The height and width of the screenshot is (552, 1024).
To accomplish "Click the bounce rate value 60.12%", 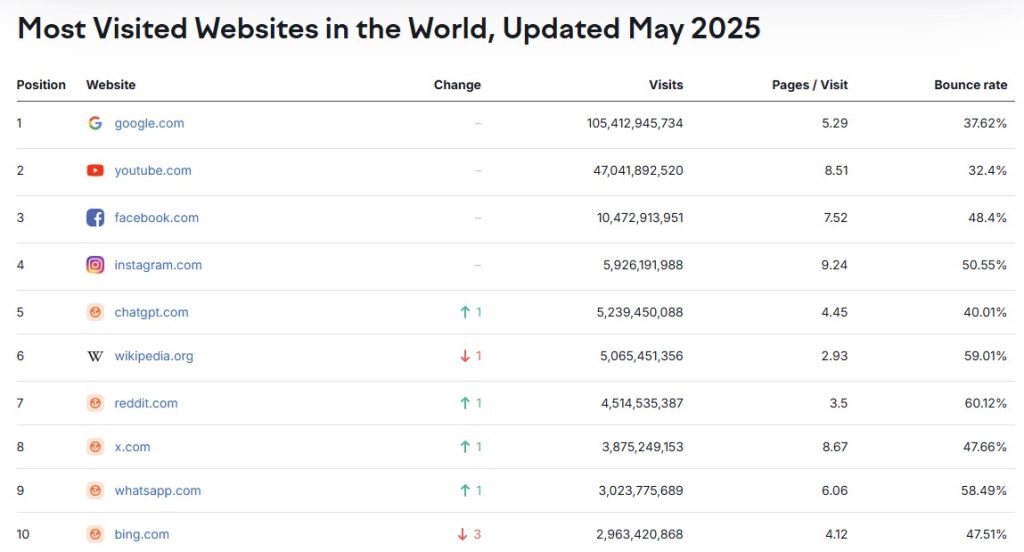I will coord(985,403).
